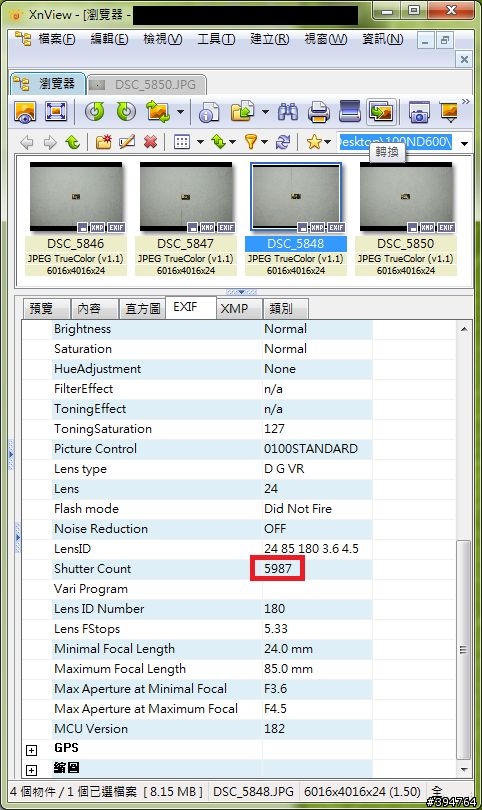Open the filter funnel dropdown

point(265,142)
